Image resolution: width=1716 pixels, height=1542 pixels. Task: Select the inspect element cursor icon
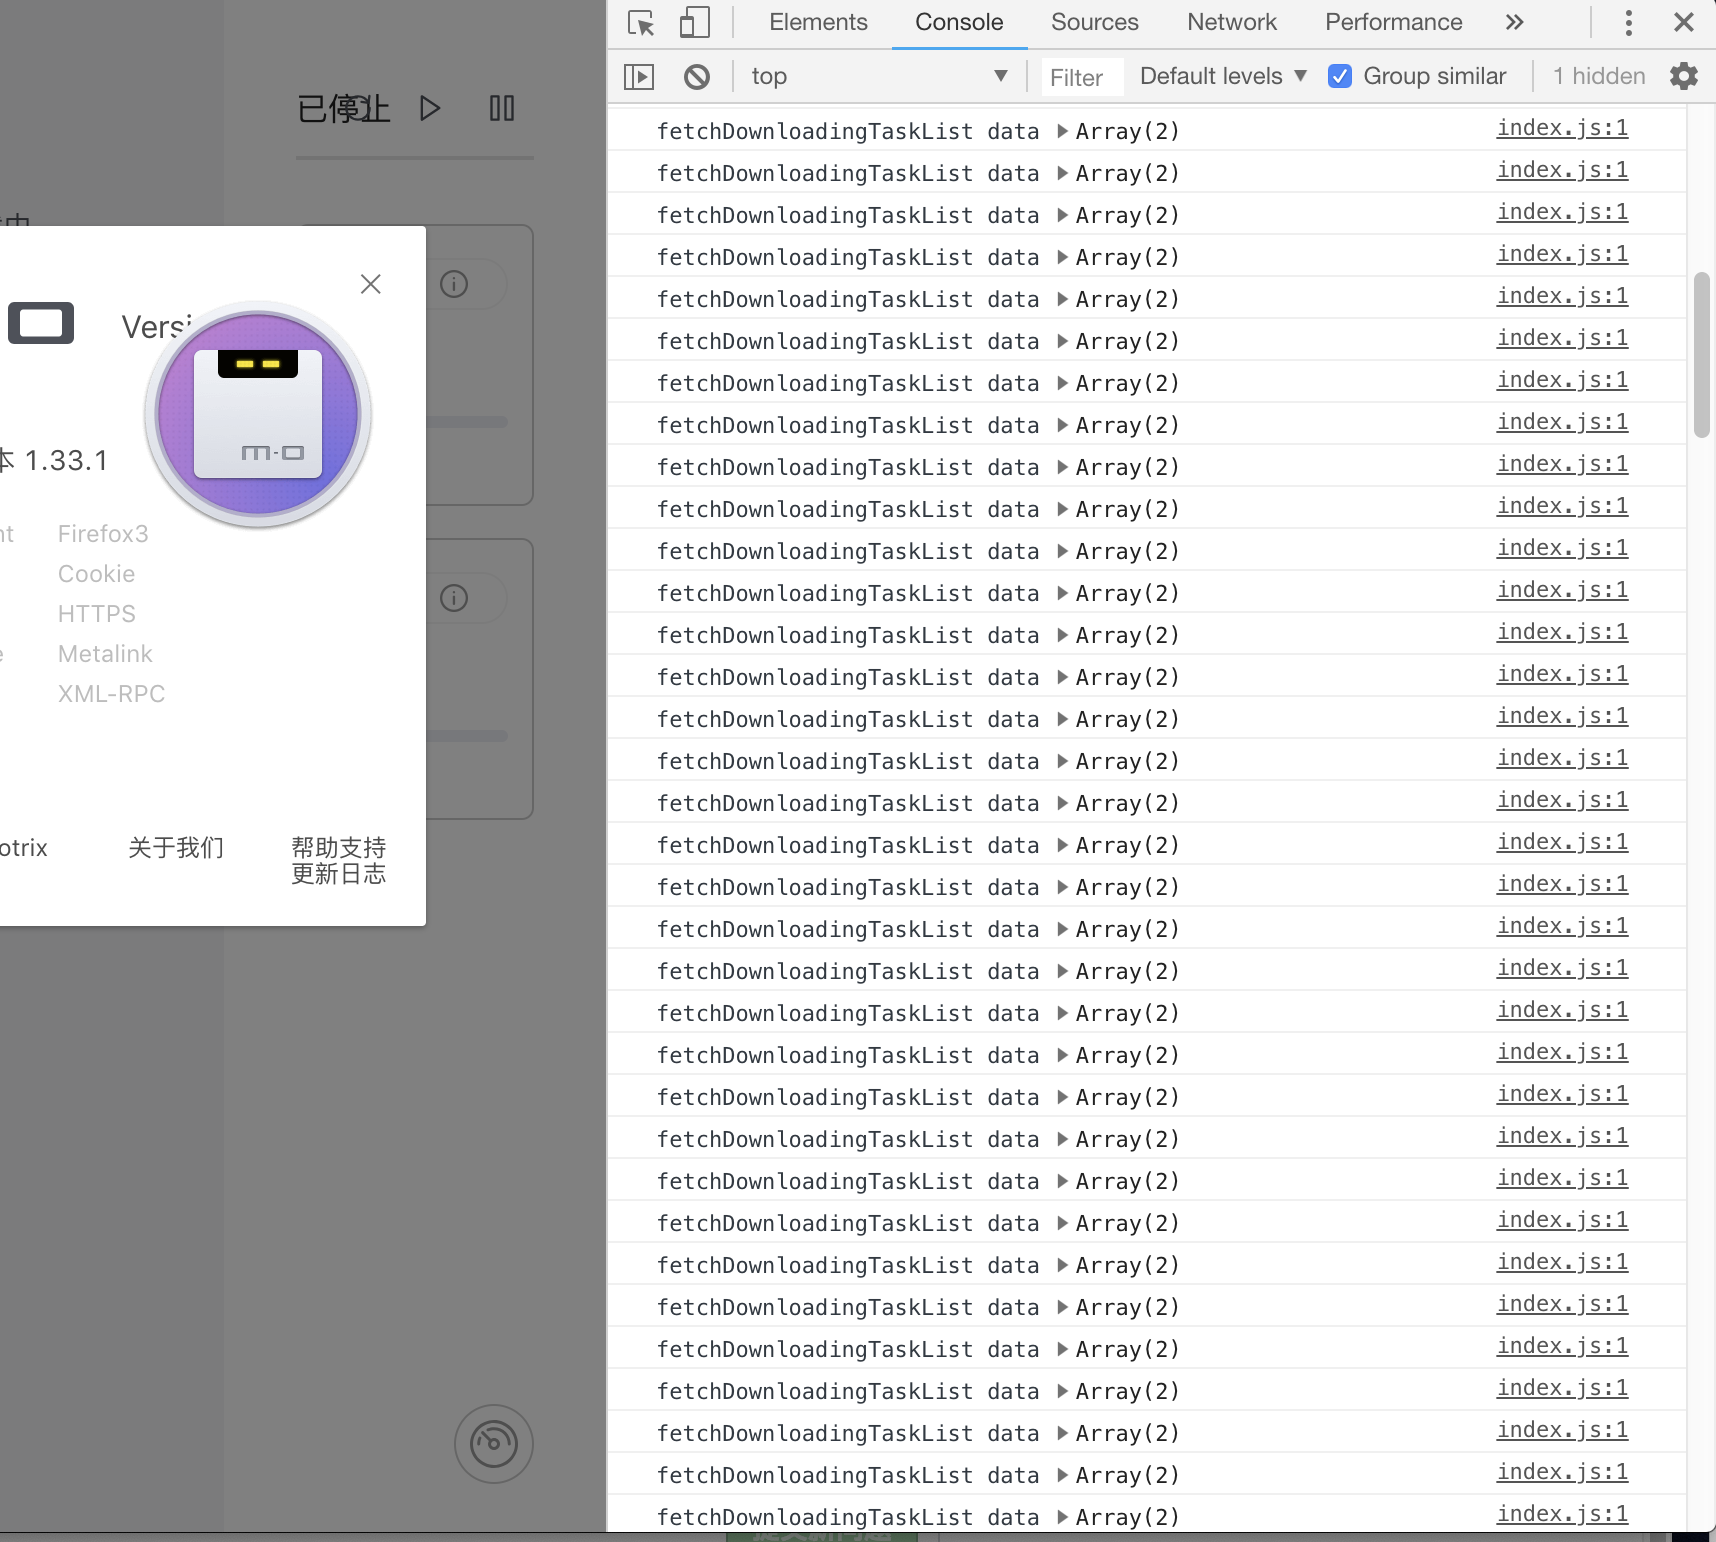(641, 22)
